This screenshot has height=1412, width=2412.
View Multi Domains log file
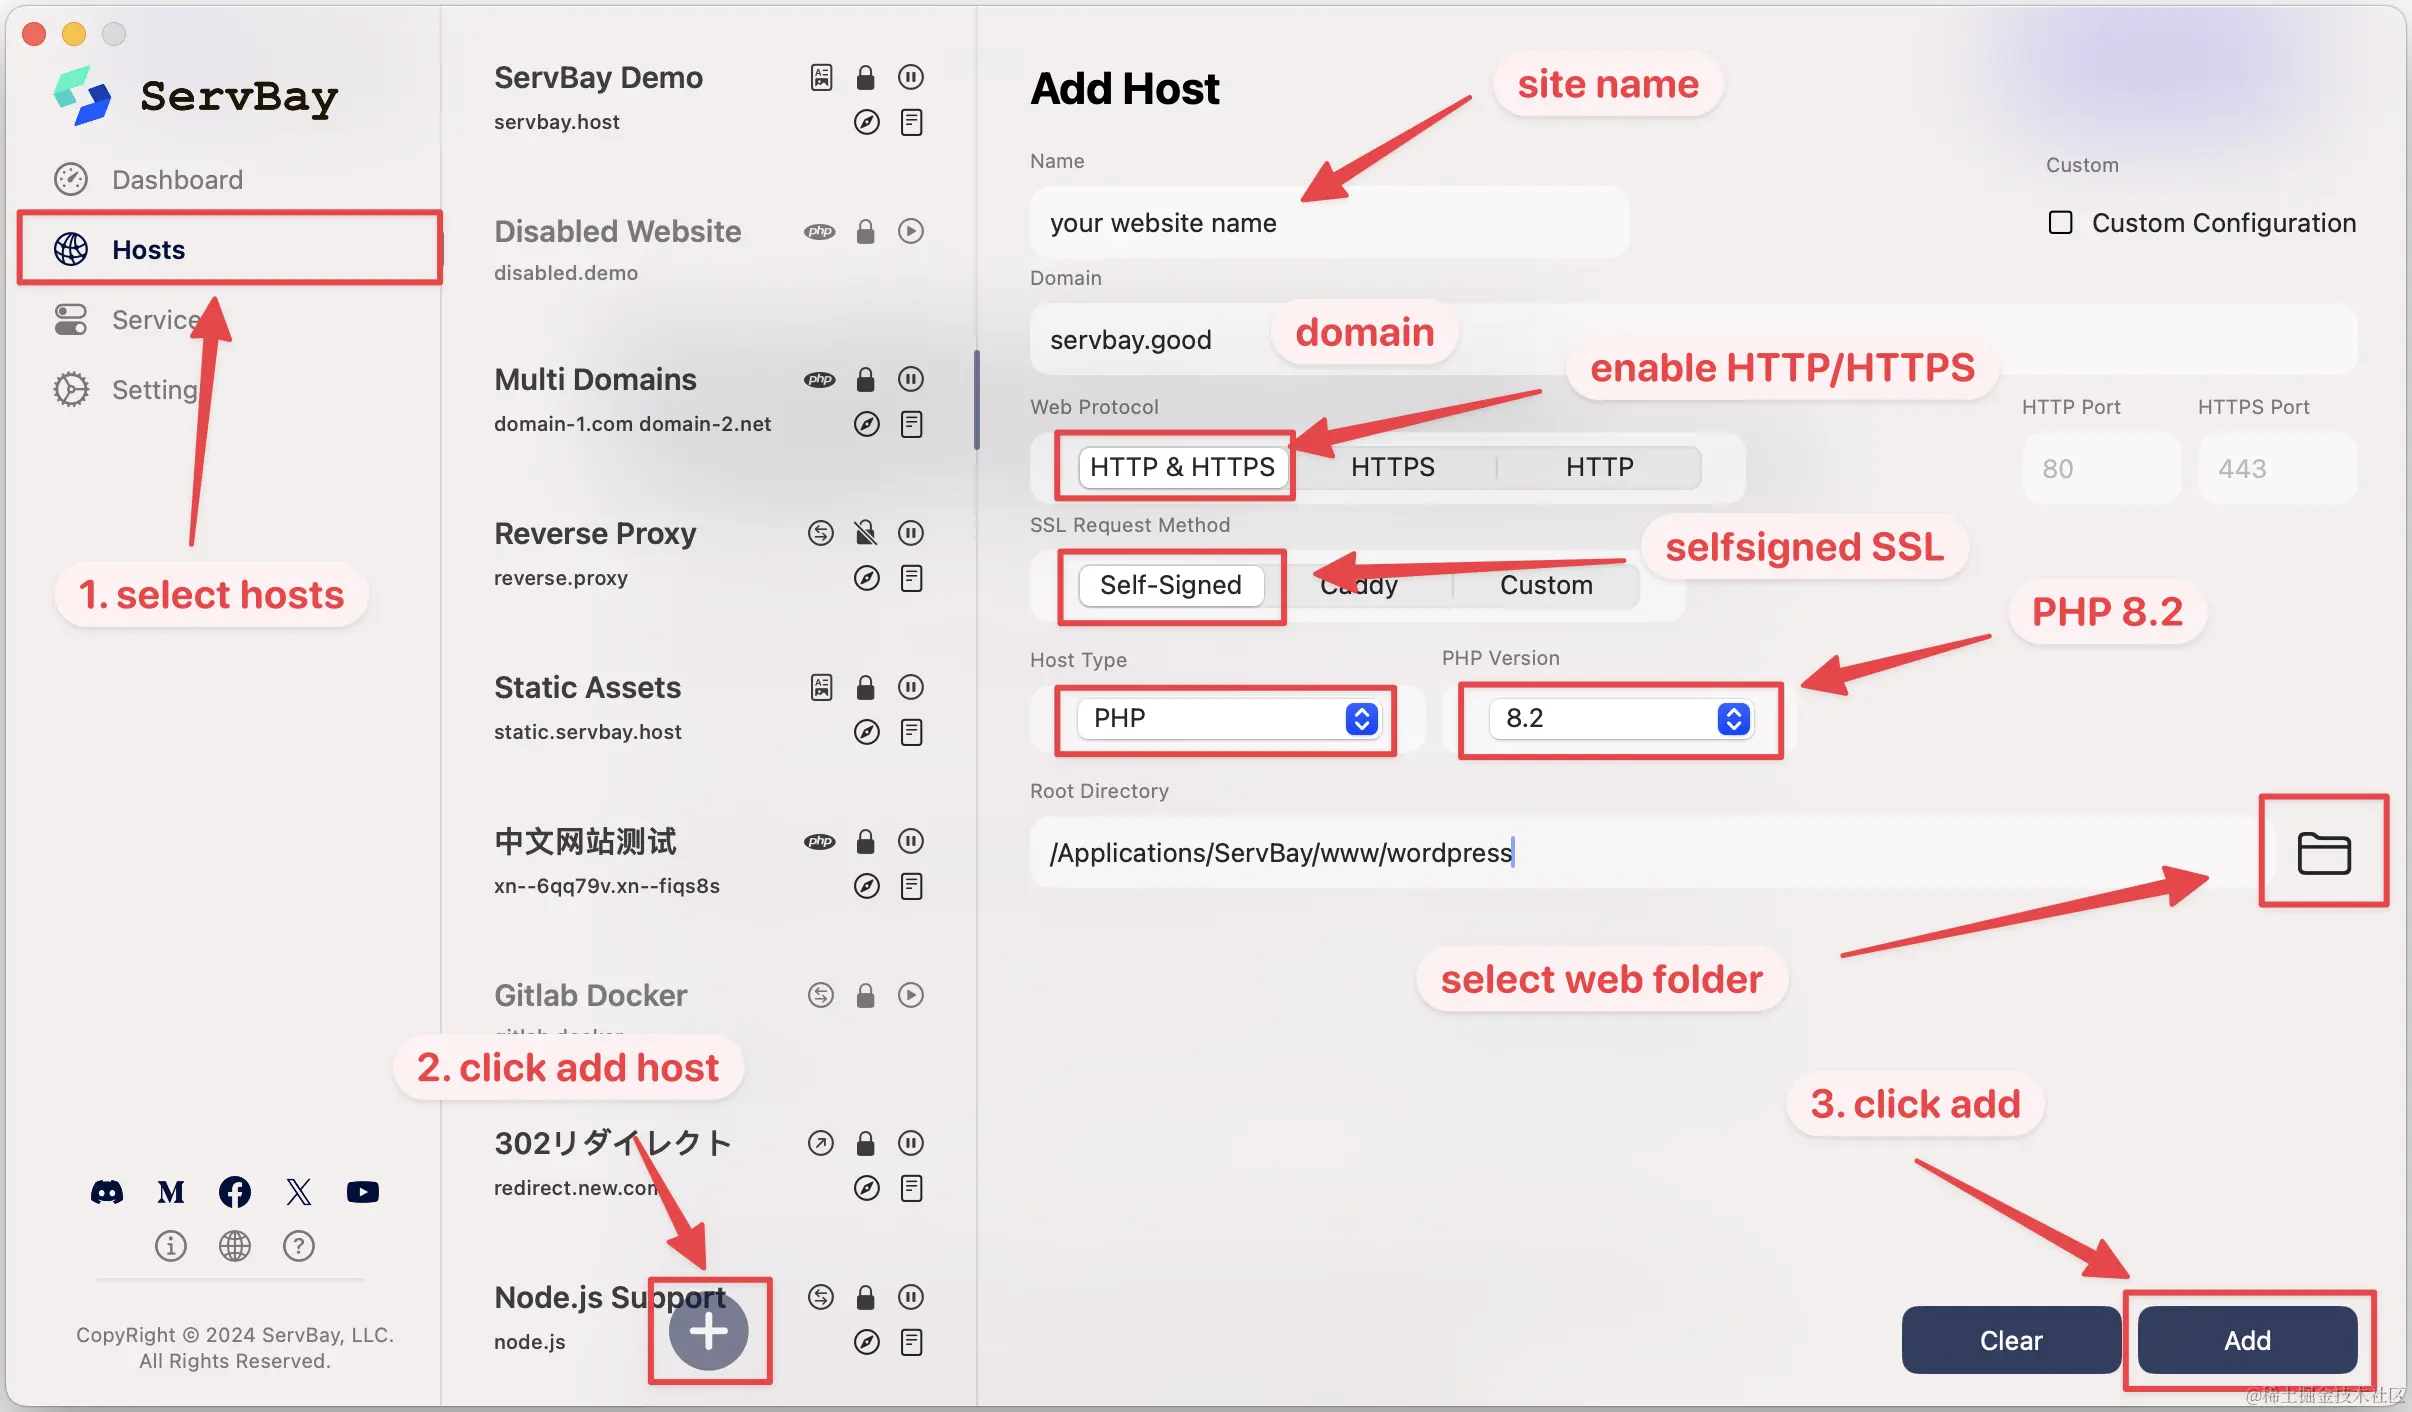[911, 424]
